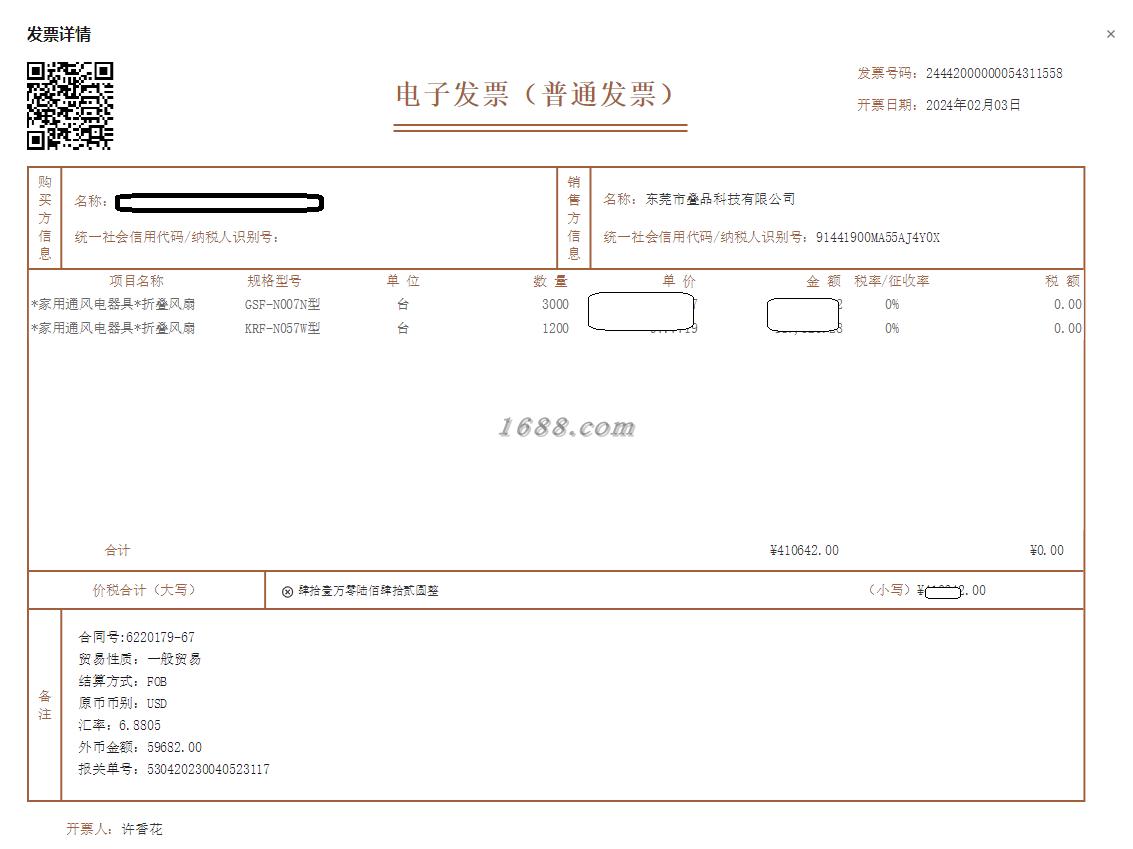Select exchange rate 6.8805
Viewport: 1133px width, 849px height.
tap(139, 725)
